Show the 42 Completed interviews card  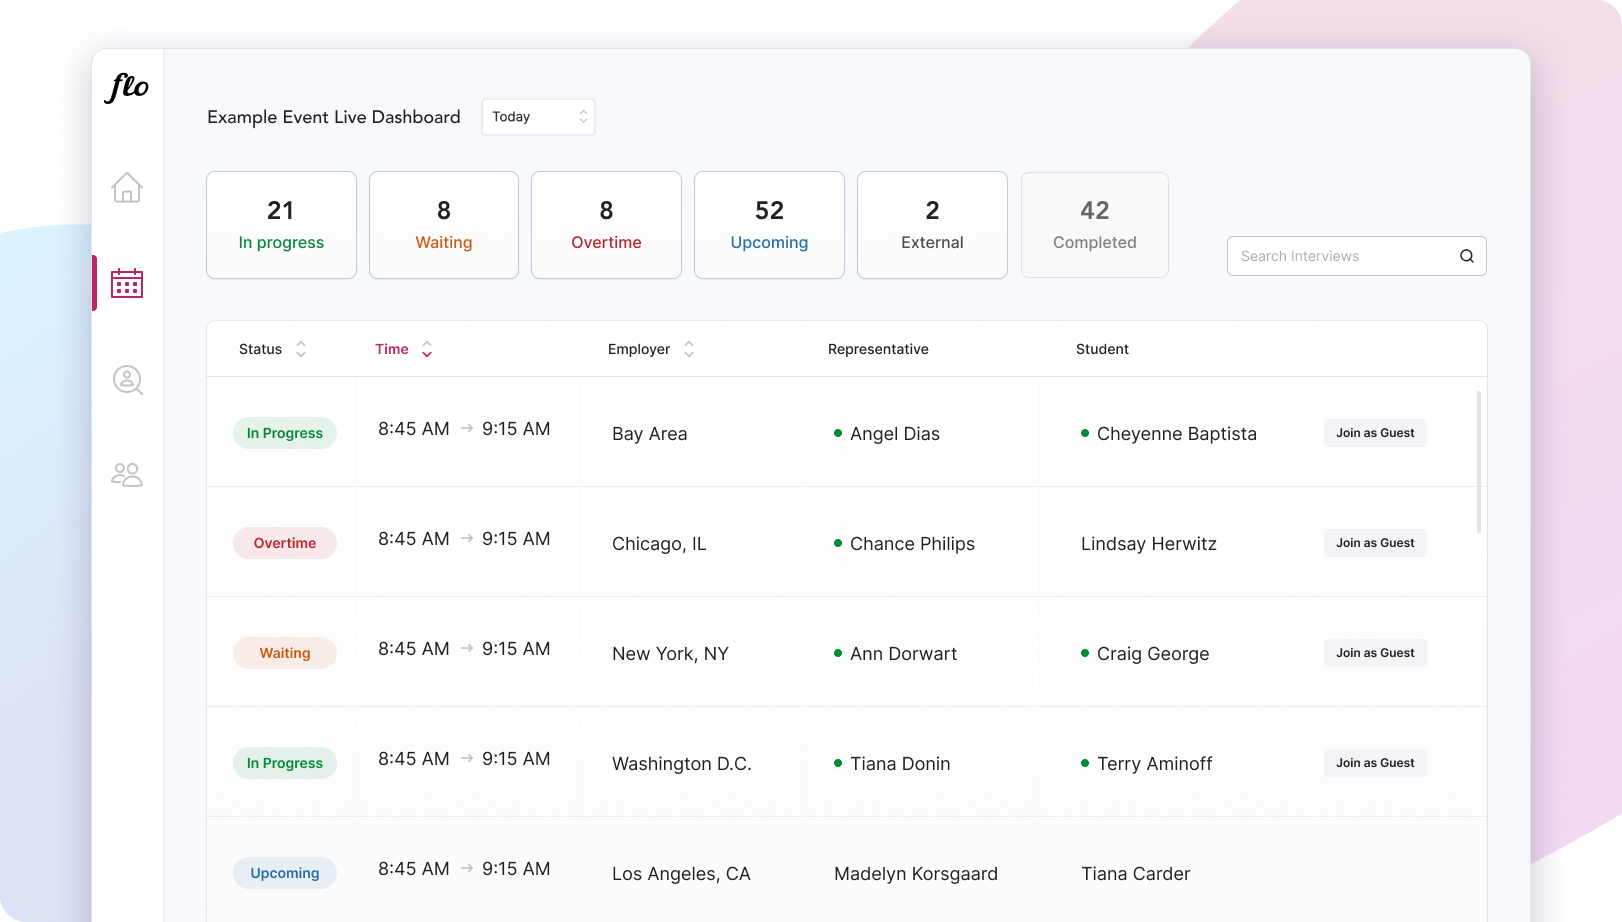point(1094,225)
